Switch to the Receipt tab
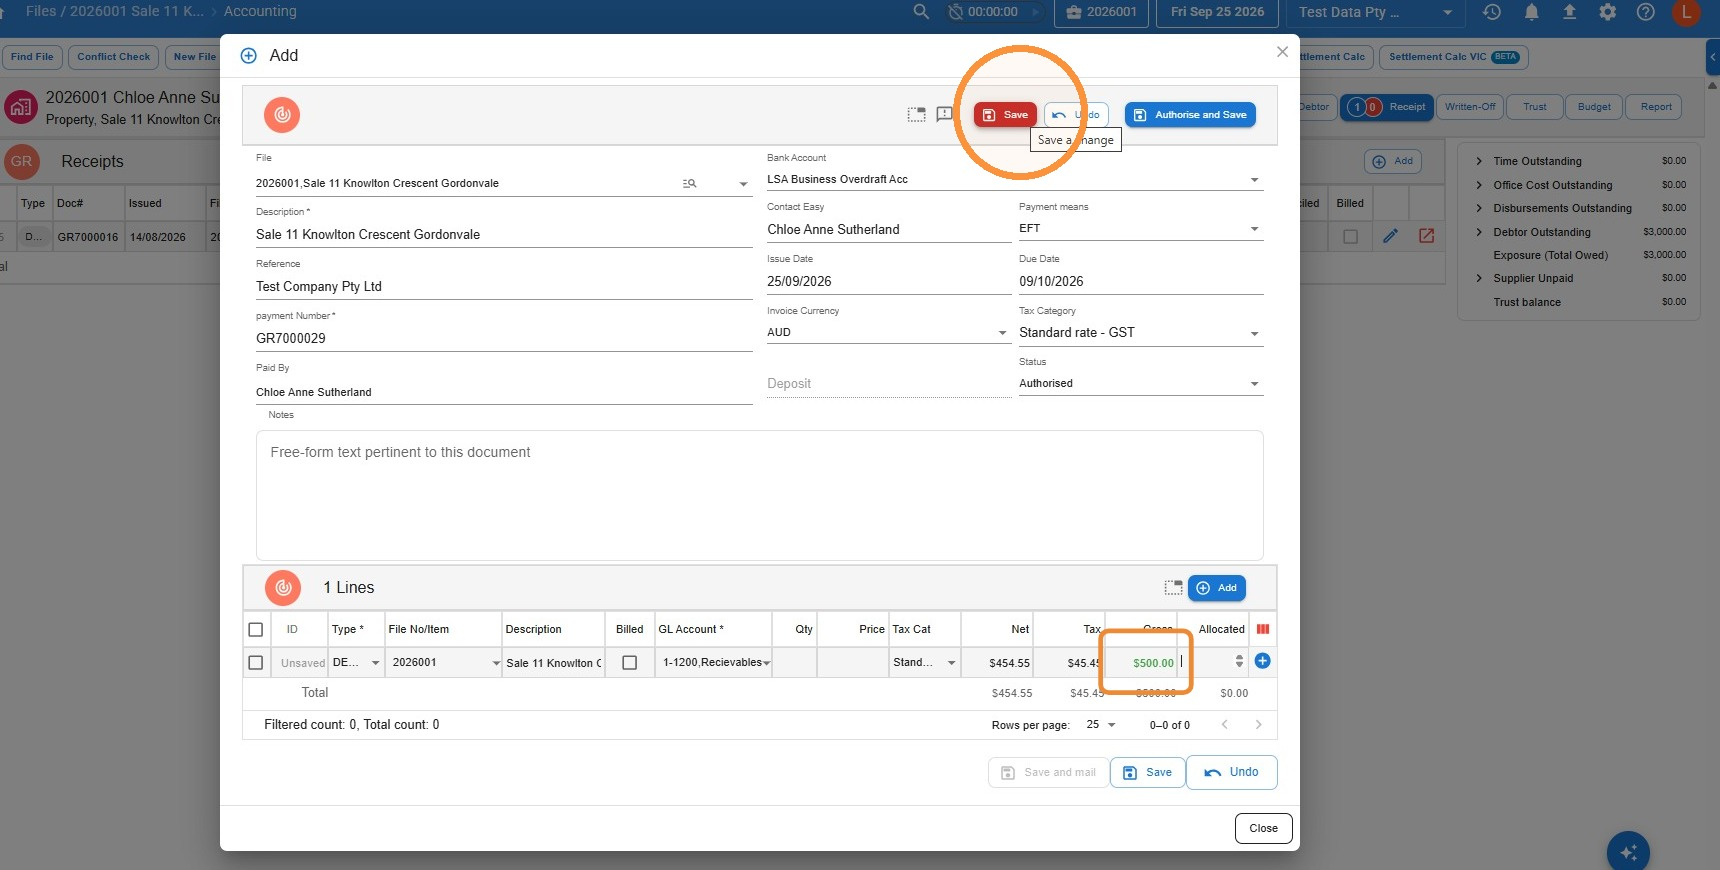 [x=1387, y=107]
